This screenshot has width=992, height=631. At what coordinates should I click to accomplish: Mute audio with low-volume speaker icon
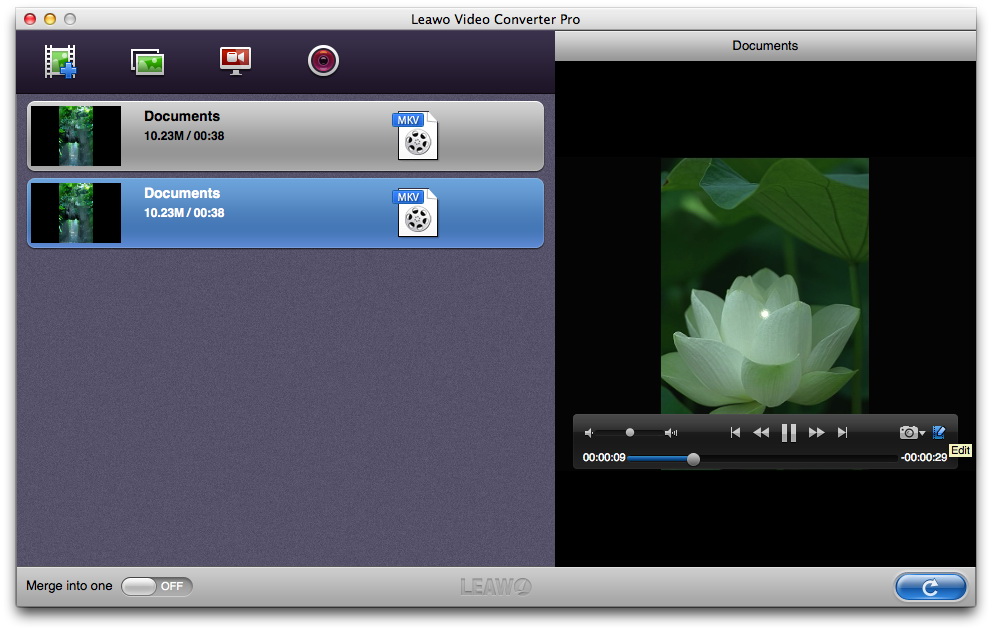tap(589, 433)
